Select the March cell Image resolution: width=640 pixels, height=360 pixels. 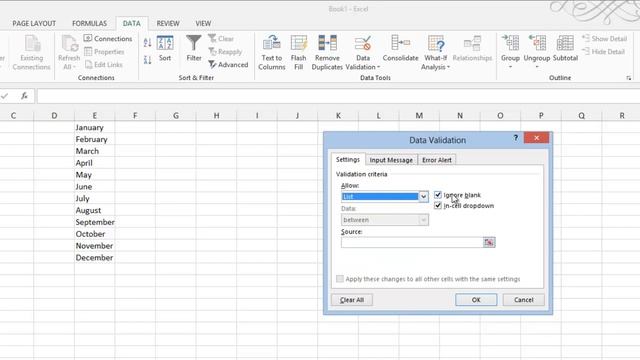(94, 151)
